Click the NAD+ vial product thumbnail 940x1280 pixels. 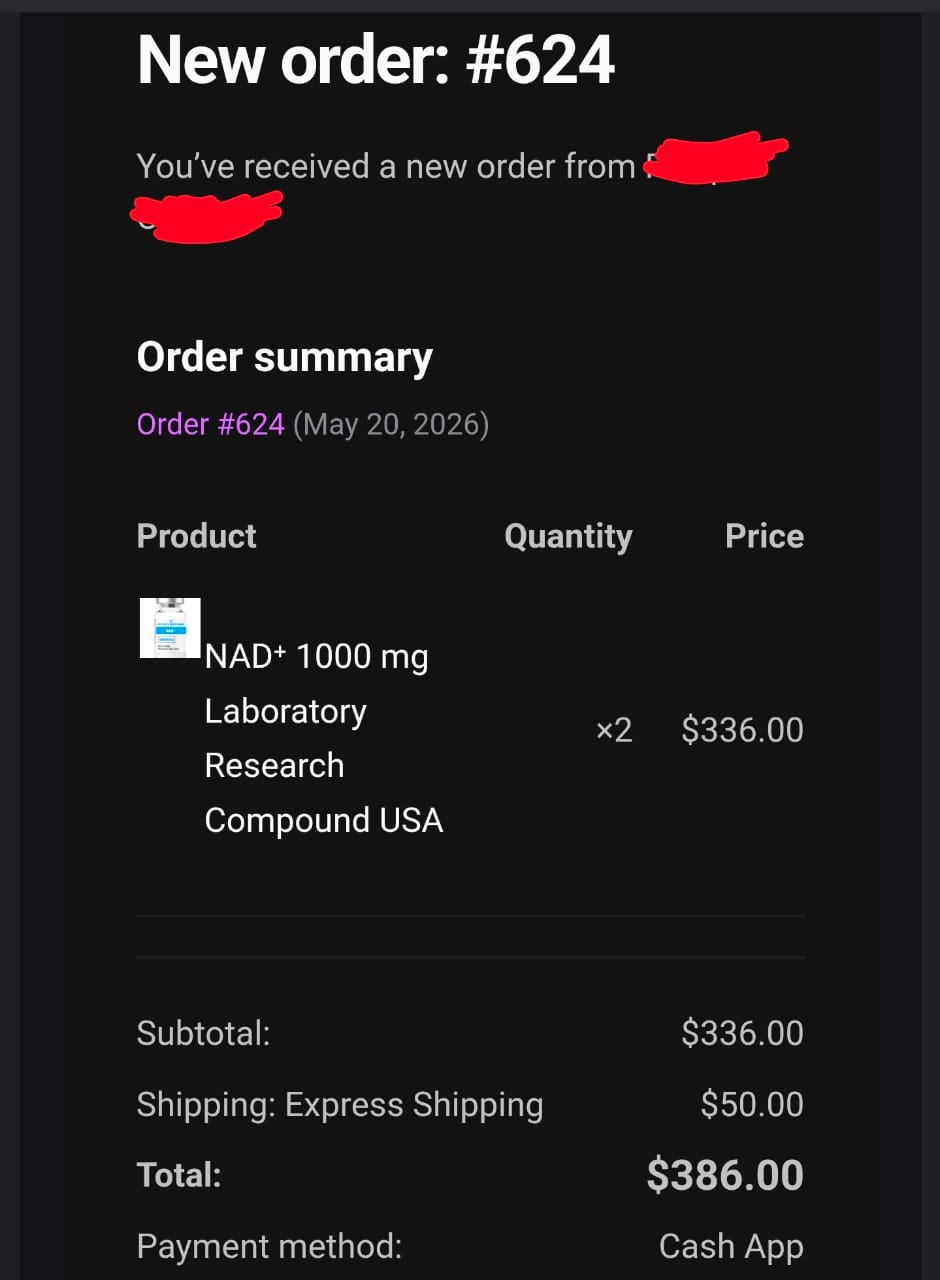pos(170,628)
